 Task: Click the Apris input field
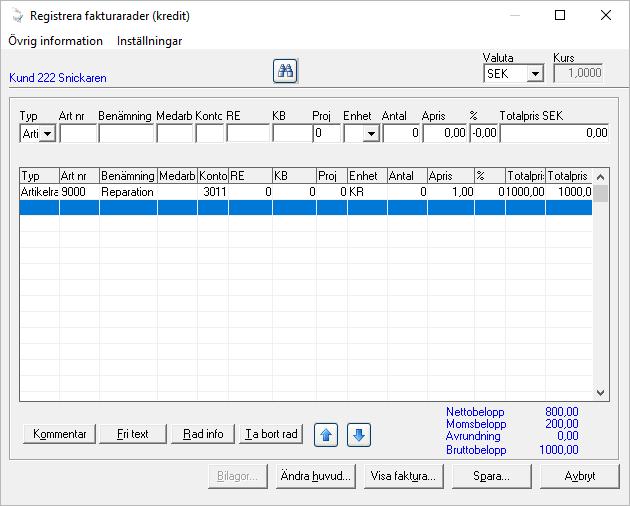point(445,133)
